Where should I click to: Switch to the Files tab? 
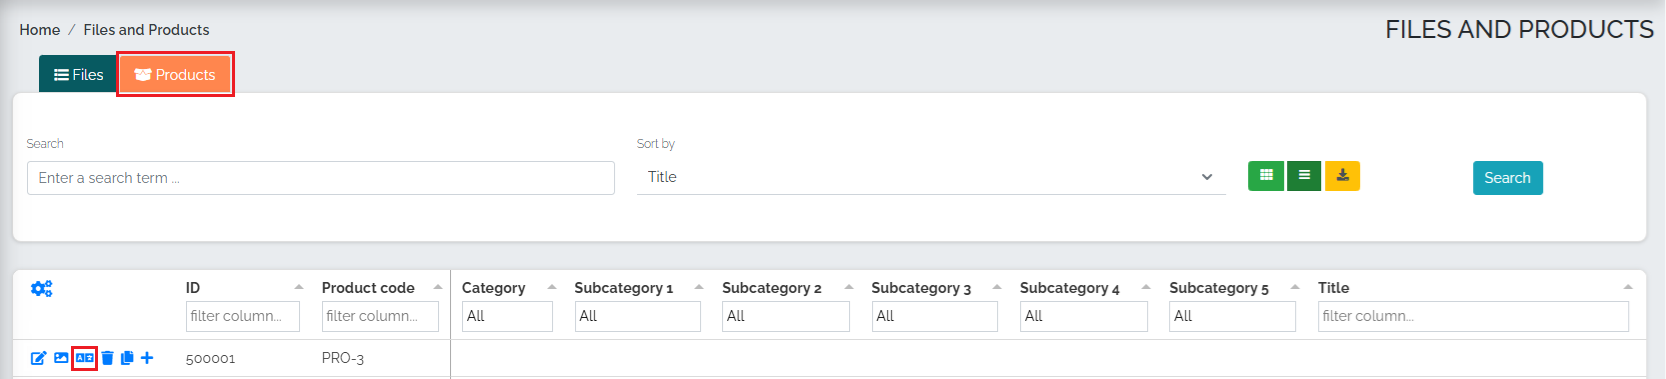click(x=78, y=74)
